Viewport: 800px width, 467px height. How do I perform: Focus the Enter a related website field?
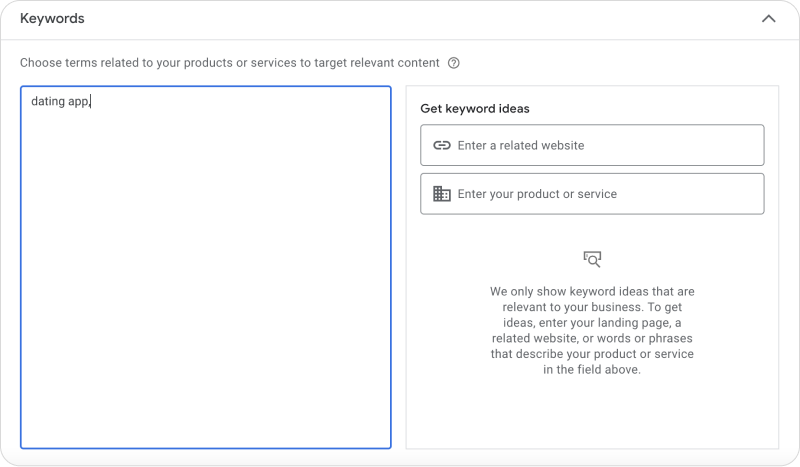pyautogui.click(x=592, y=145)
